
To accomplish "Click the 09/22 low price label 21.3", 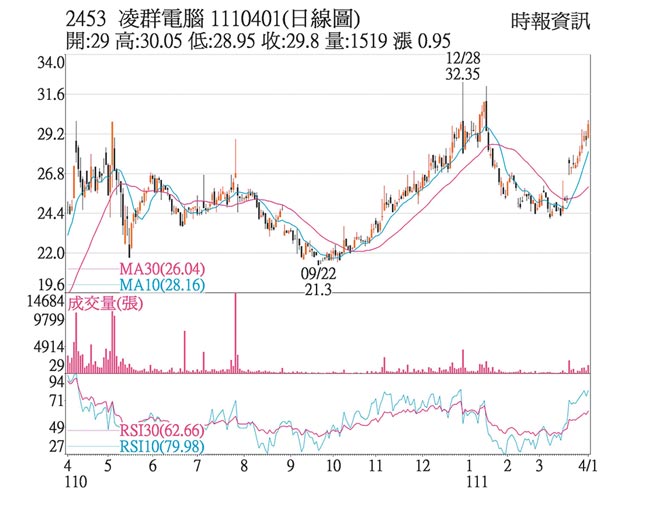I will pyautogui.click(x=318, y=288).
